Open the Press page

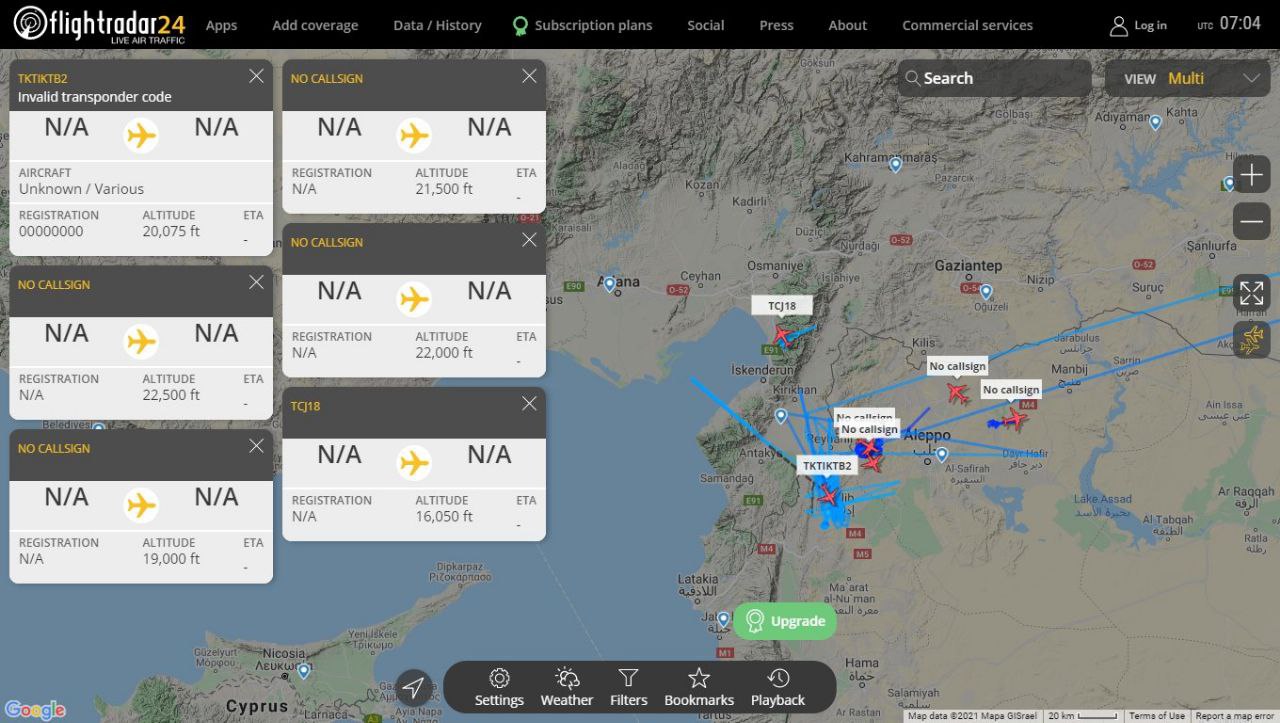(x=776, y=25)
